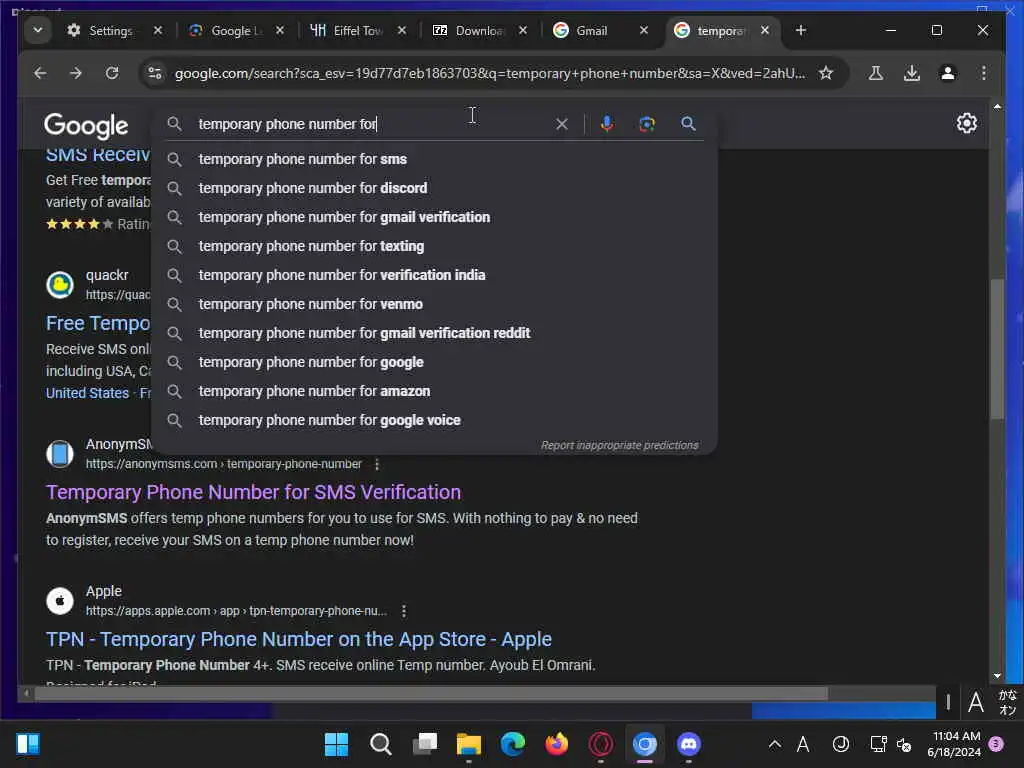Open the Chrome profile icon
1024x768 pixels.
948,73
